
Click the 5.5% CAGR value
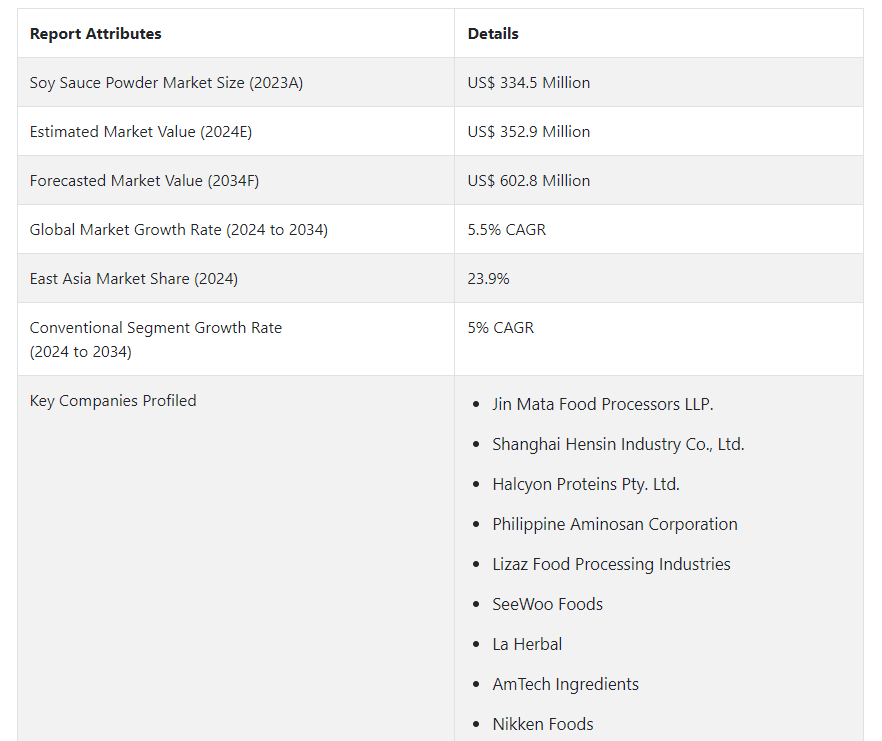tap(506, 230)
